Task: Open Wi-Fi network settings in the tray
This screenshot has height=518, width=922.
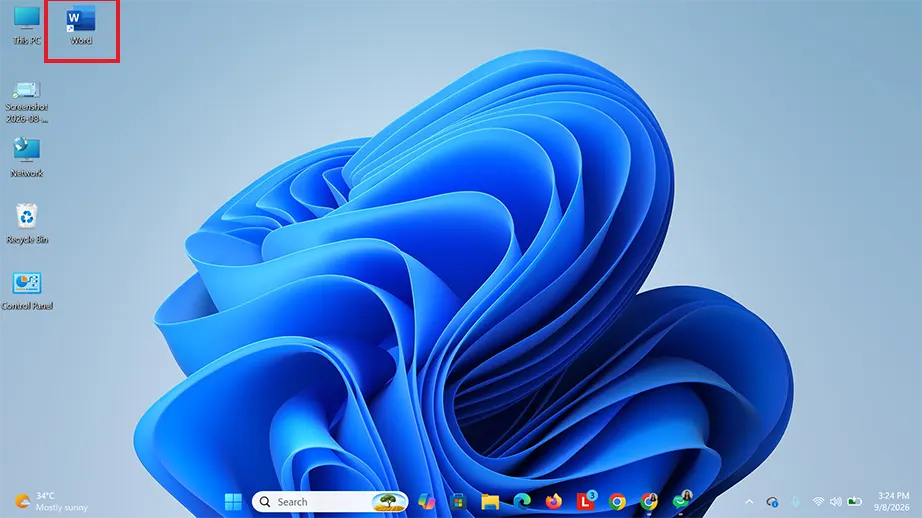Action: pos(818,502)
